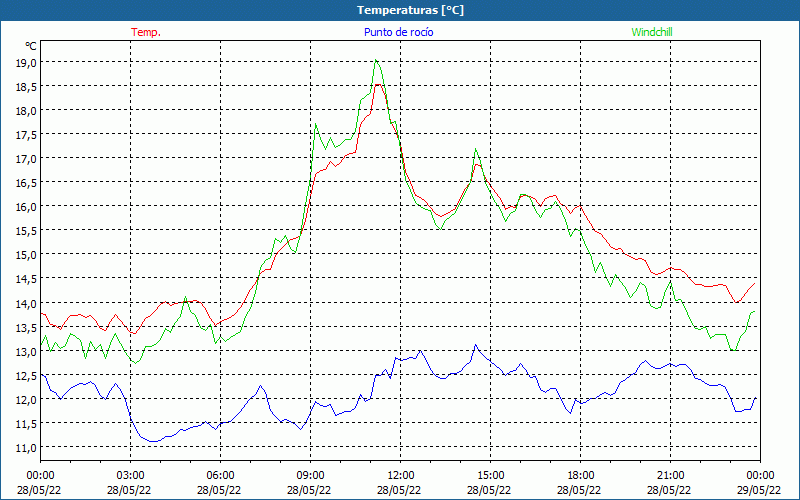Click the 17,5 y-axis value

pos(26,134)
